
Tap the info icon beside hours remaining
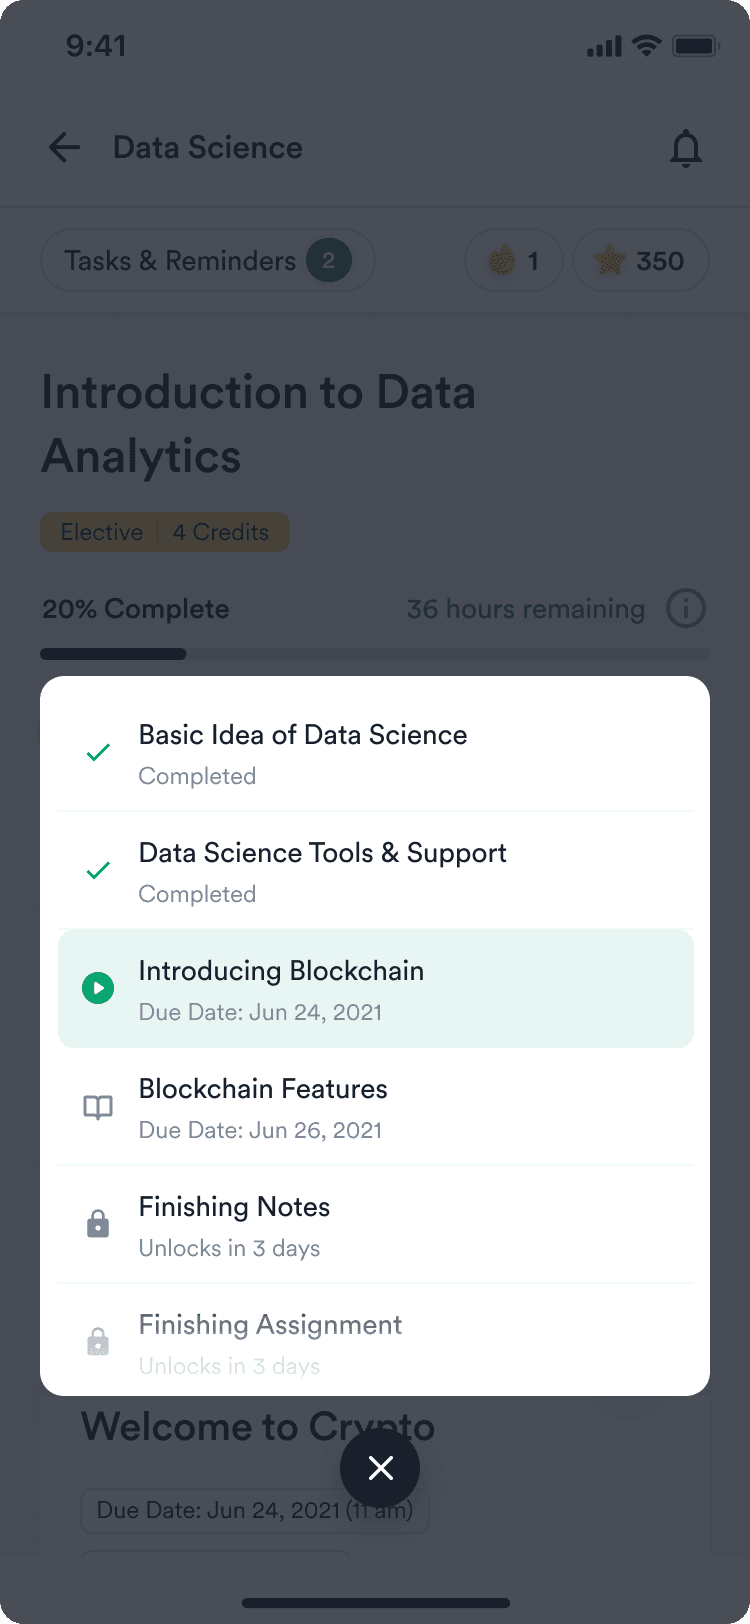[686, 608]
